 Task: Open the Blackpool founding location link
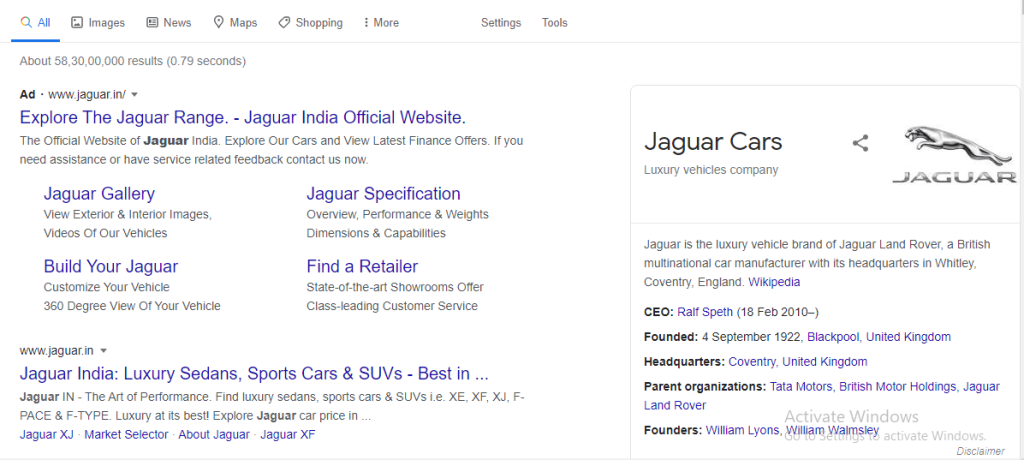click(833, 337)
